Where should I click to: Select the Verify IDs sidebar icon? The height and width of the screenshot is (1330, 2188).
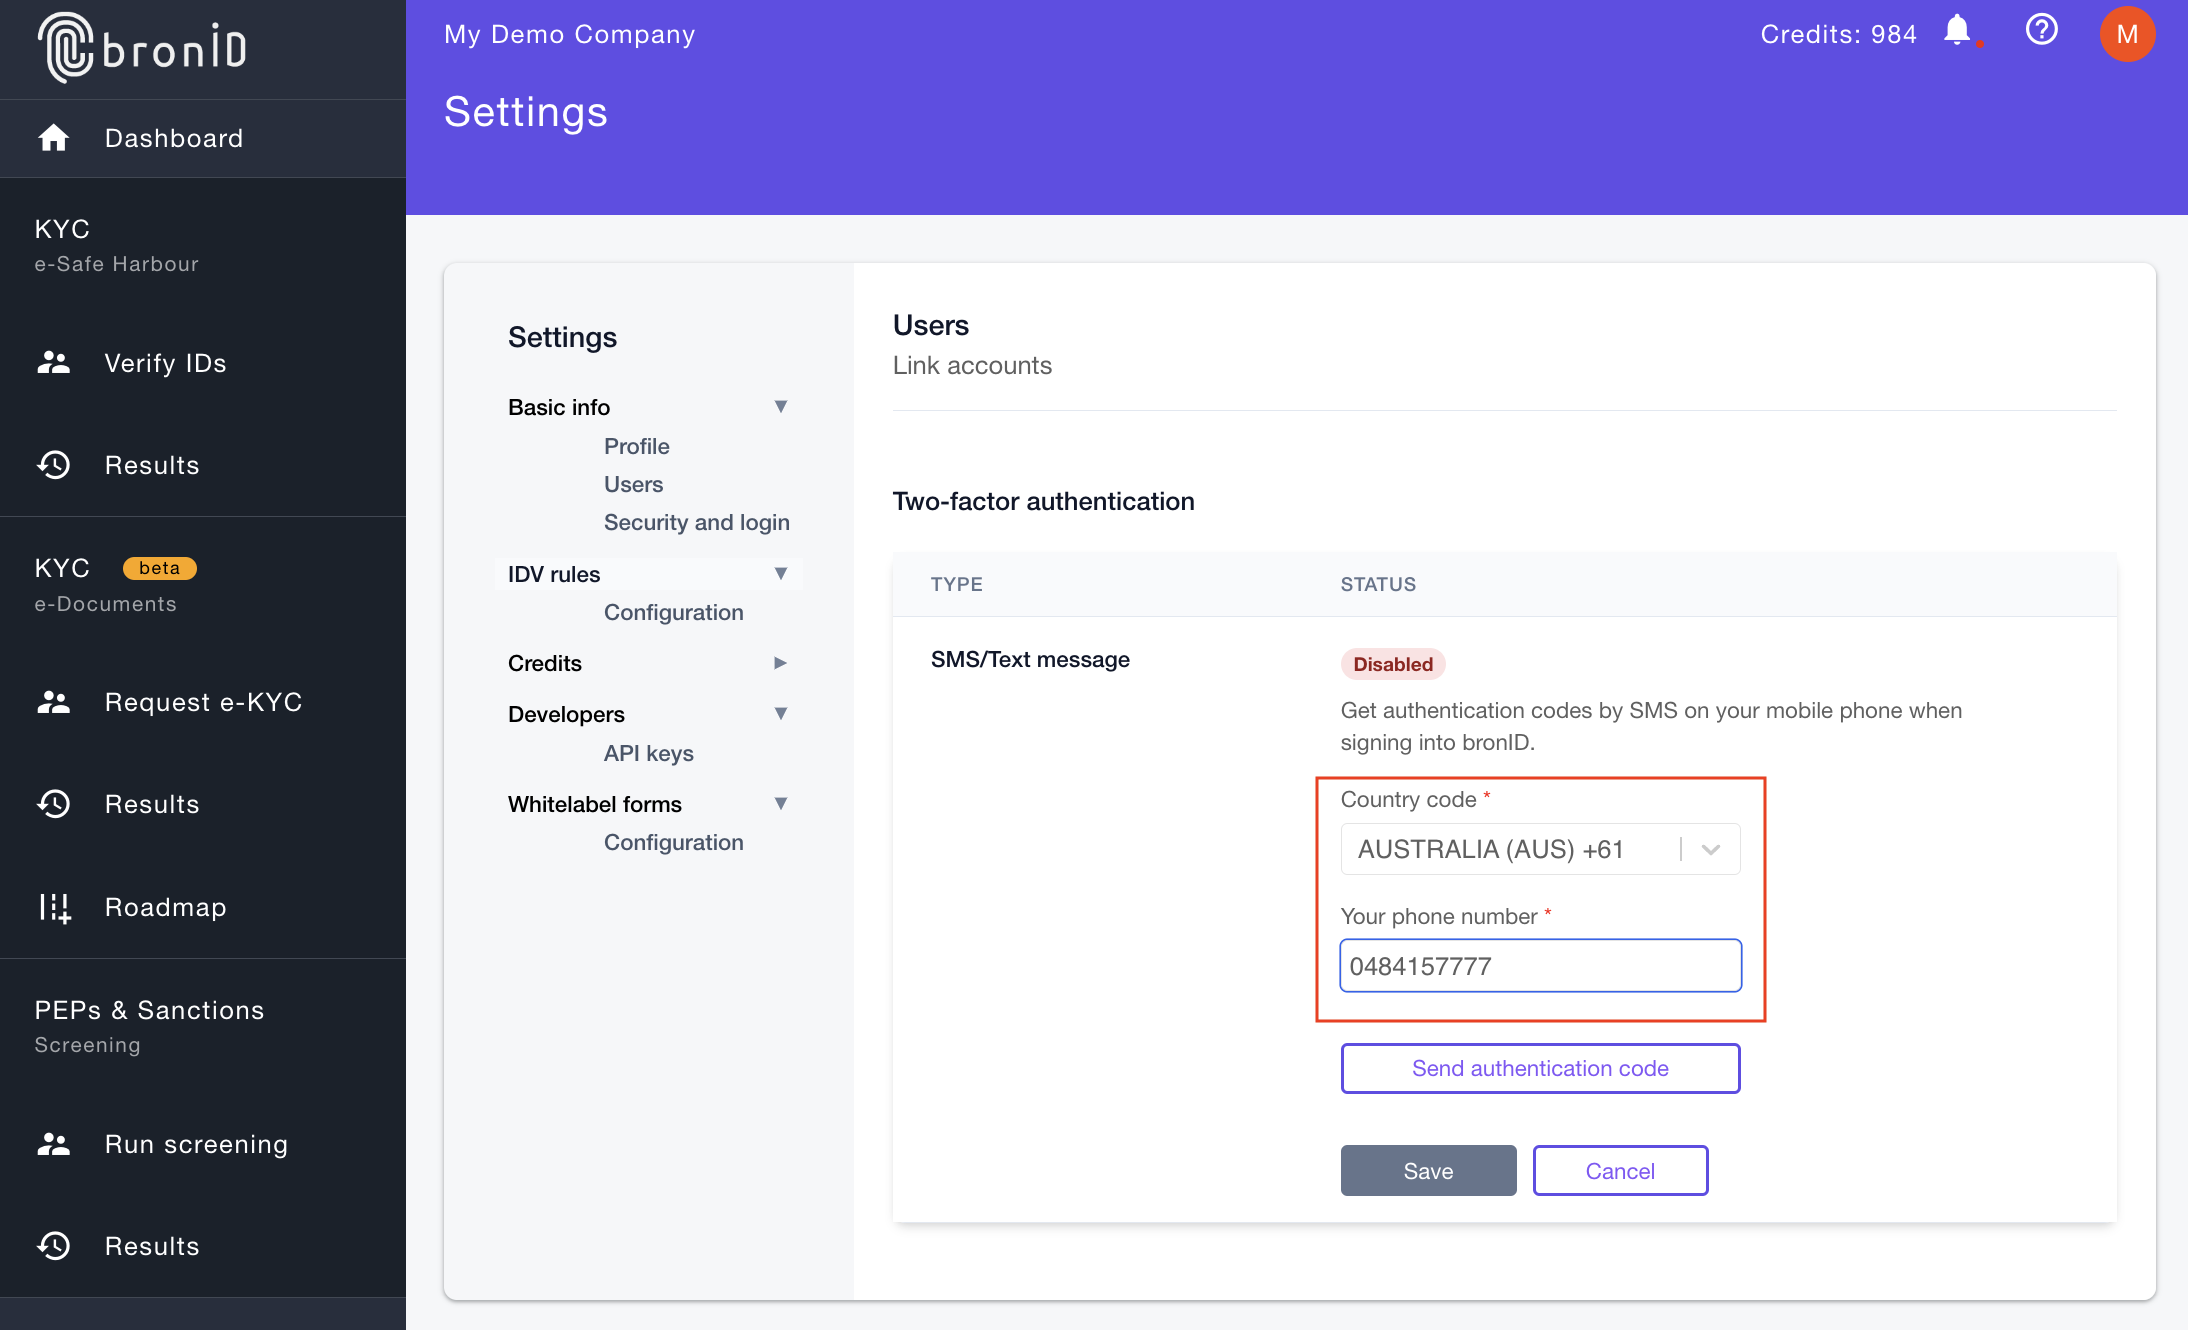(x=54, y=363)
